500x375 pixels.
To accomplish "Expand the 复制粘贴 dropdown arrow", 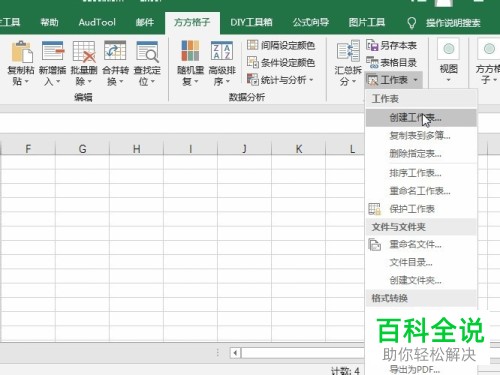I will [27, 82].
